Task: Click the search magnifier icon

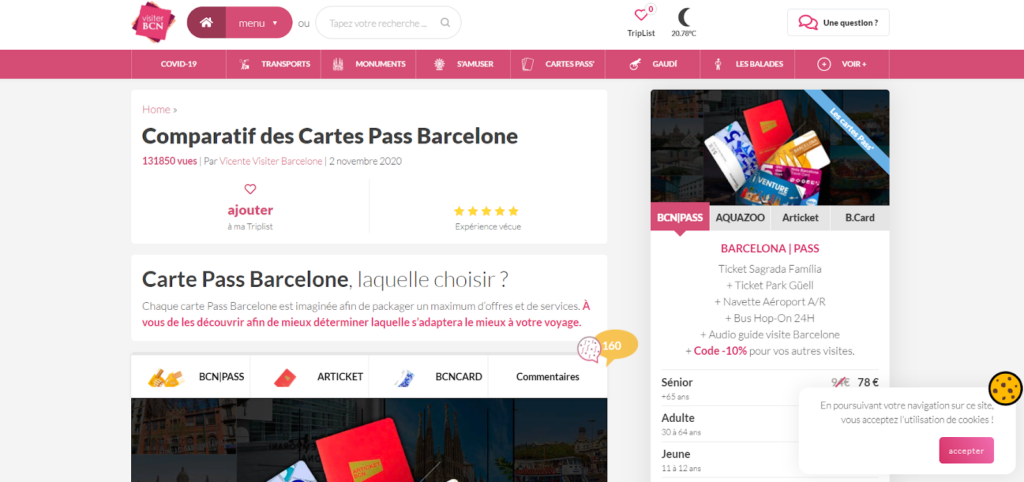Action: [x=445, y=23]
